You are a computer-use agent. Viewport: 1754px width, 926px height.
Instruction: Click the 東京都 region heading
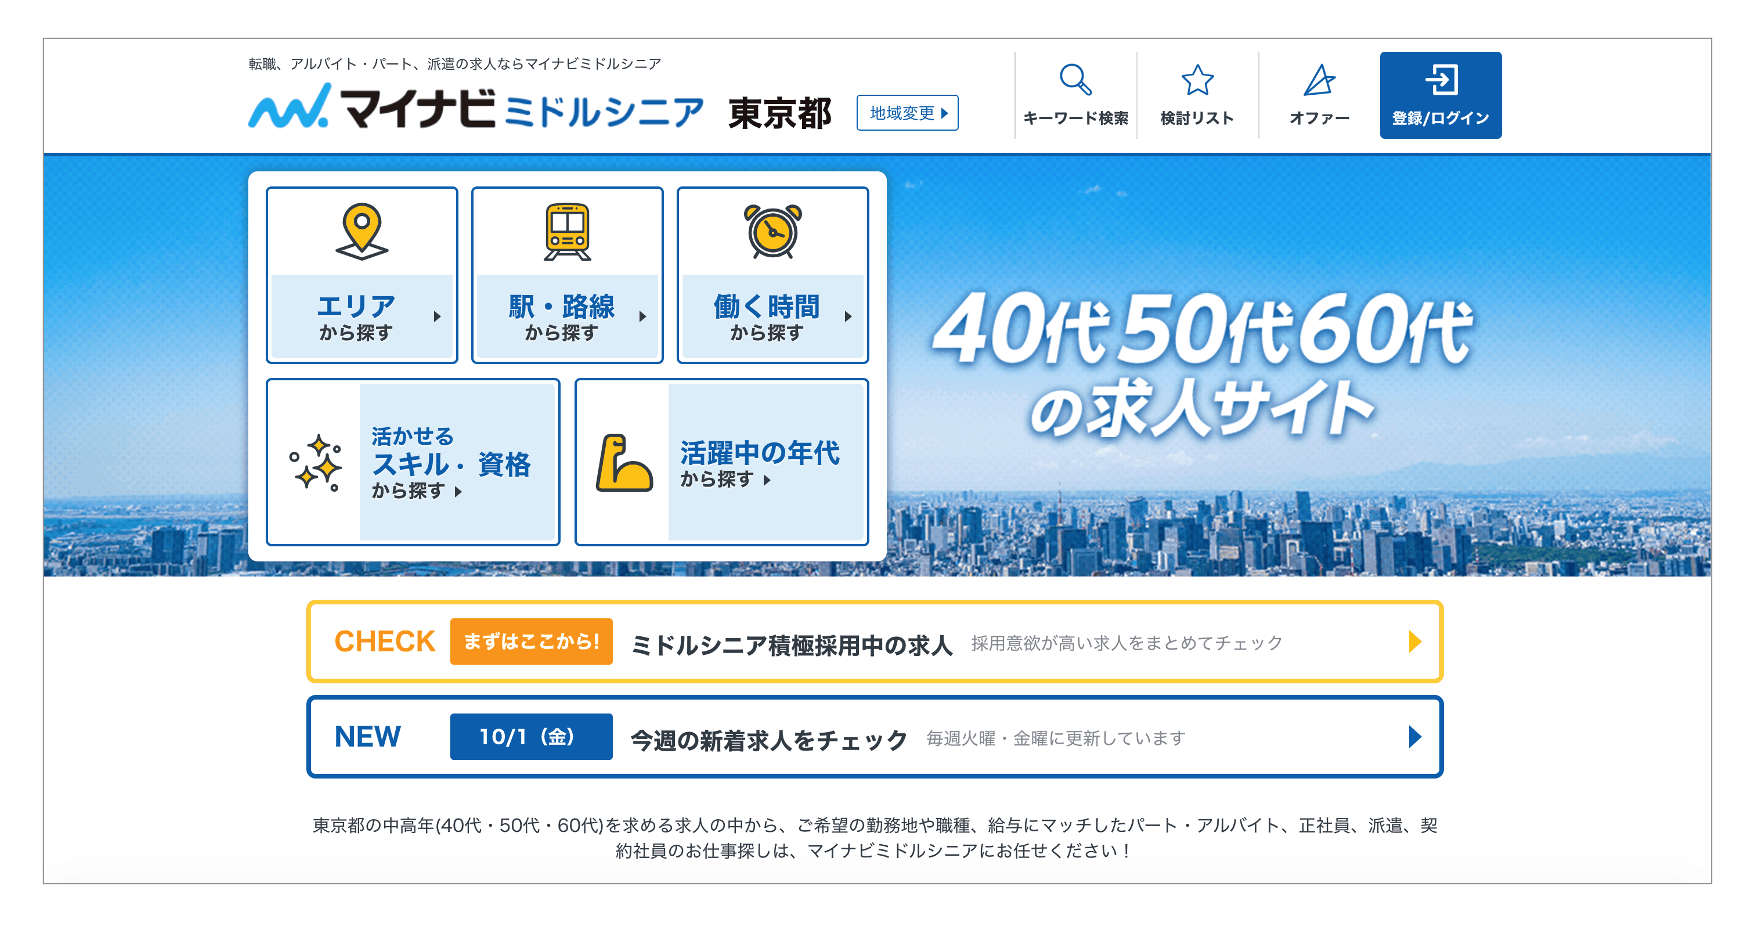coord(780,113)
